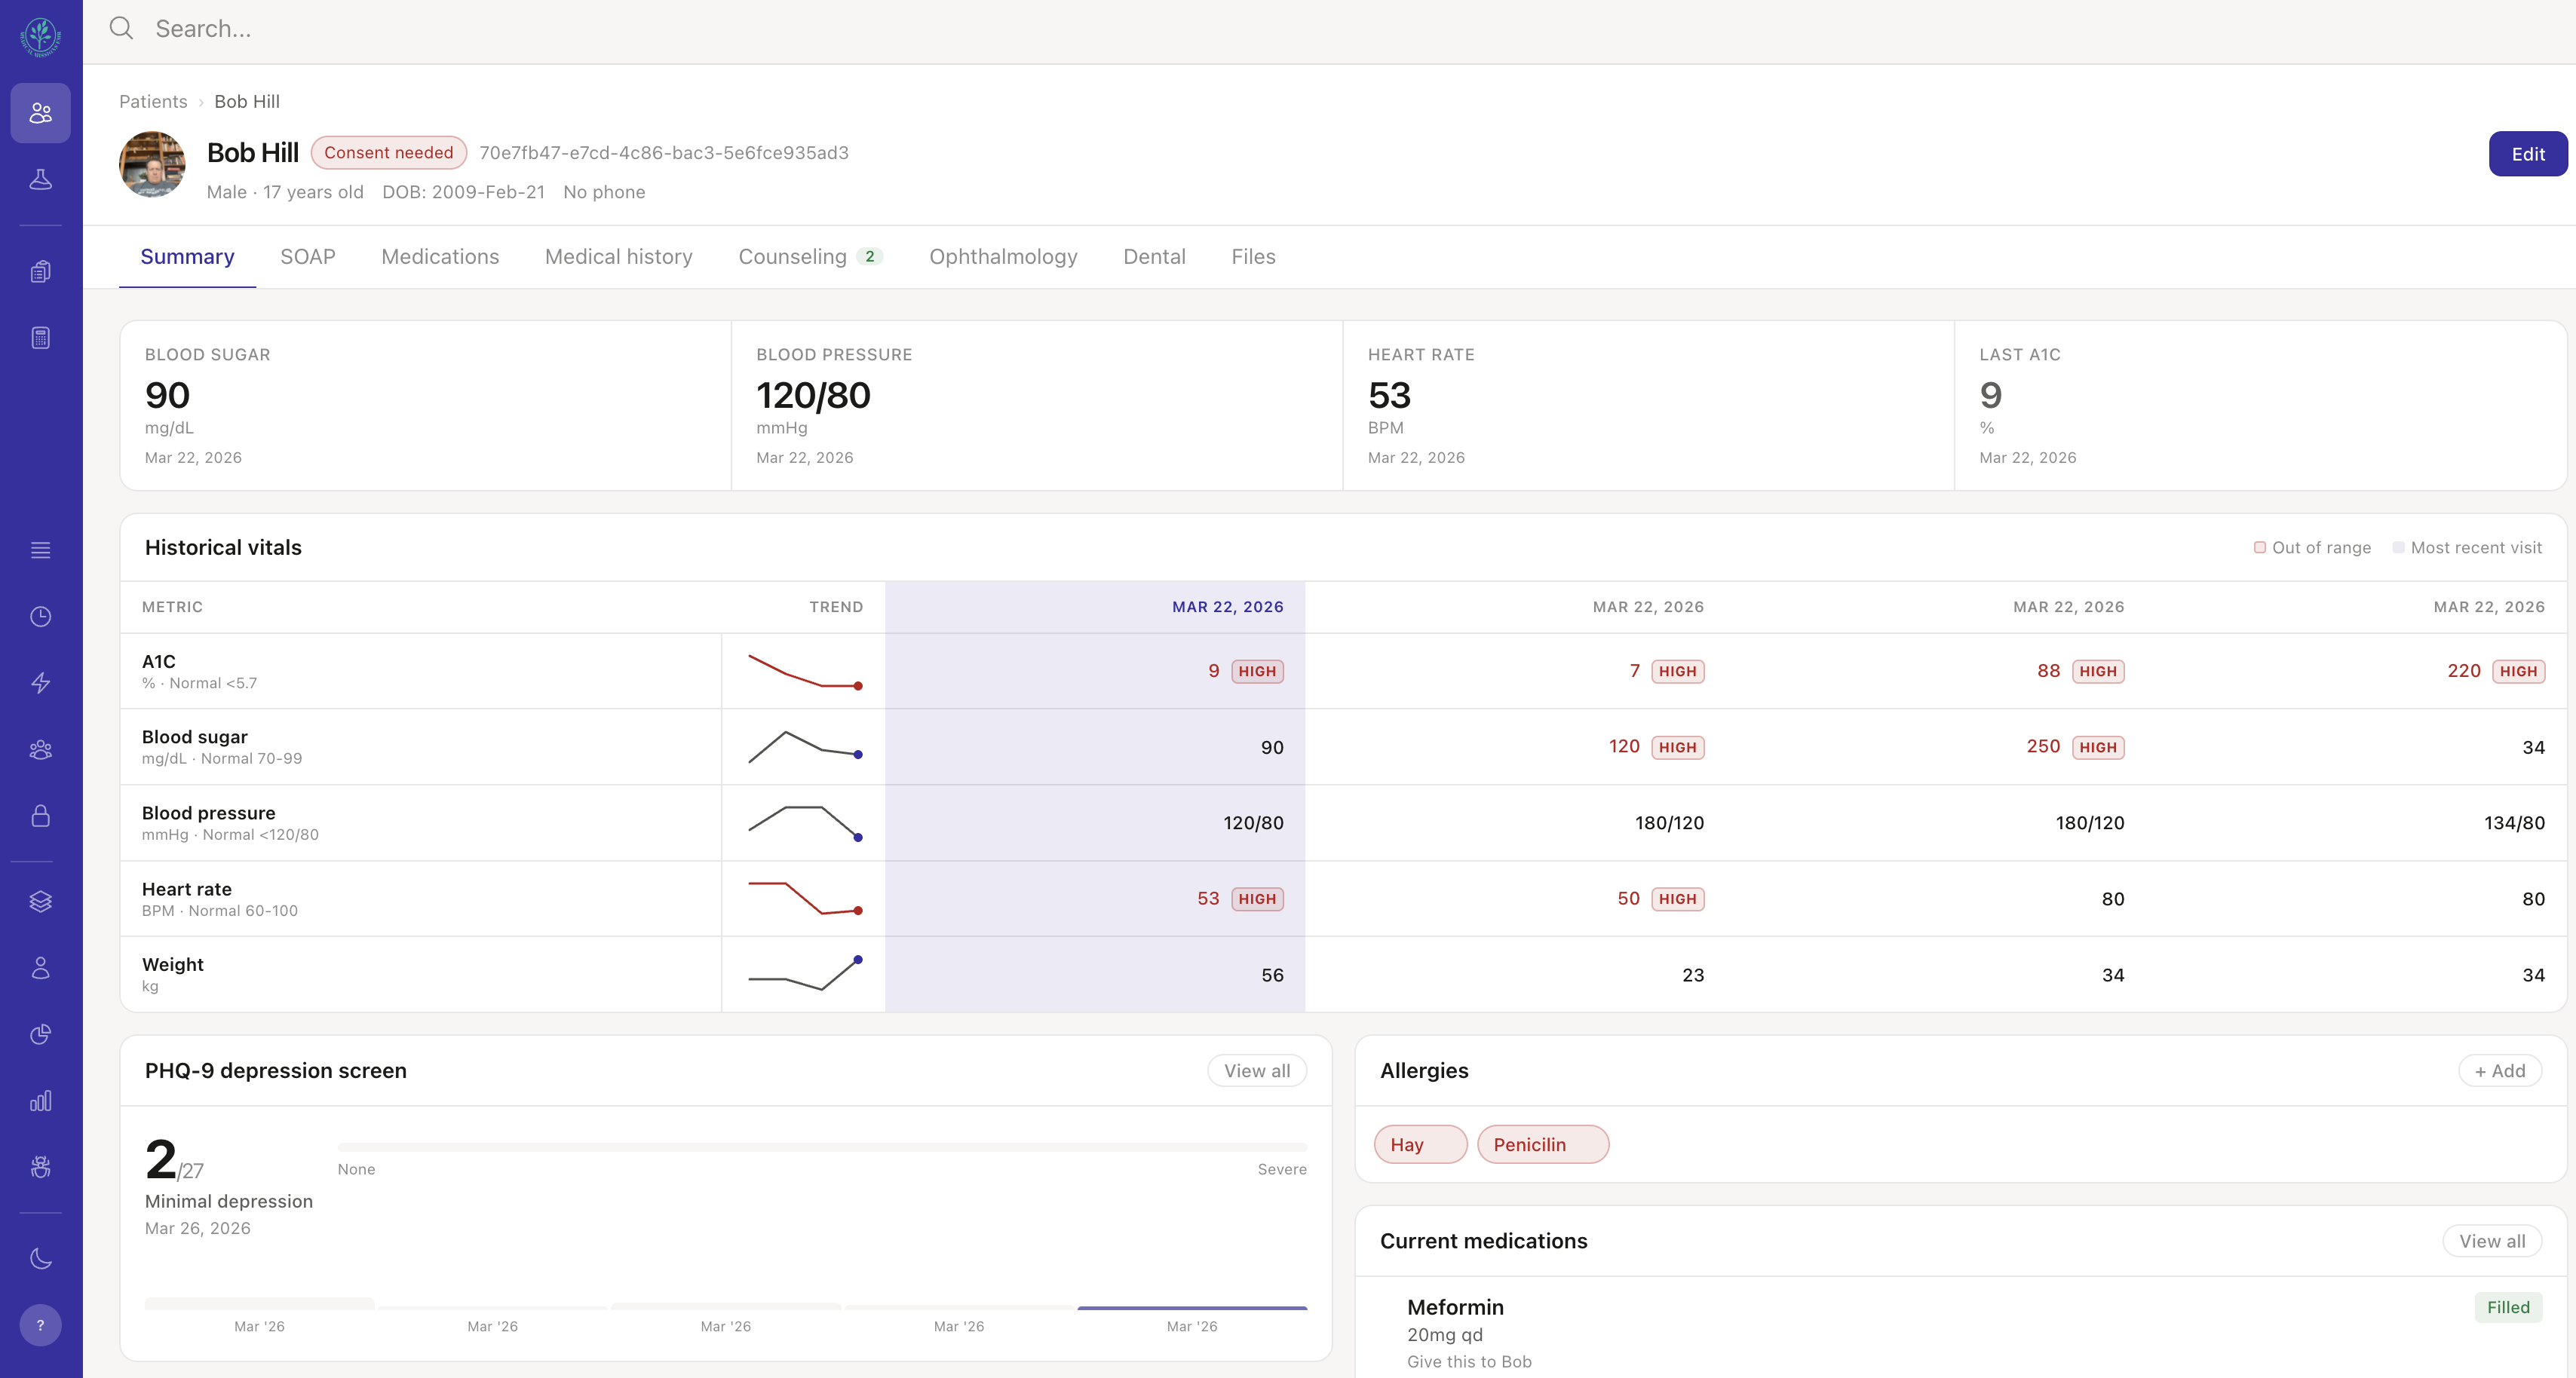
Task: Click the Edit patient button
Action: (2527, 154)
